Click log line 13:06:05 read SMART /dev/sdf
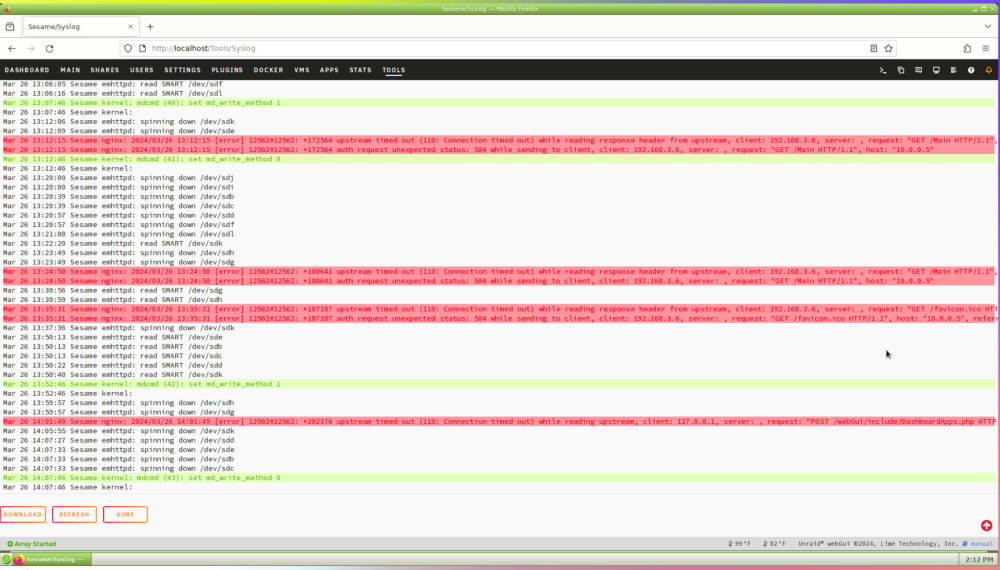Screen dimensions: 1000x570 (x=113, y=84)
